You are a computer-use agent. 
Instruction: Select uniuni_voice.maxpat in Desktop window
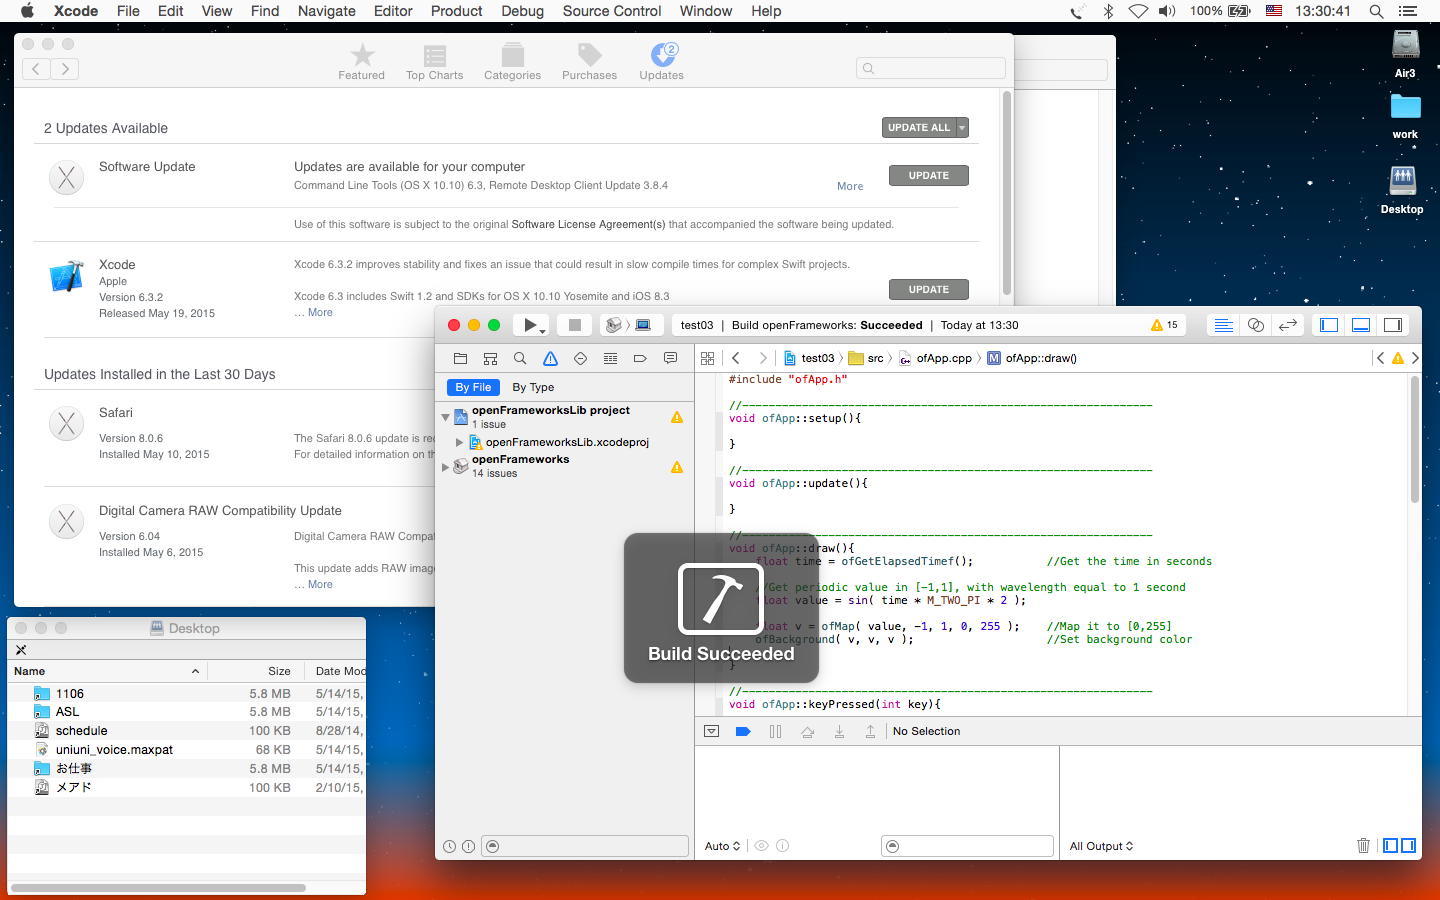(114, 750)
